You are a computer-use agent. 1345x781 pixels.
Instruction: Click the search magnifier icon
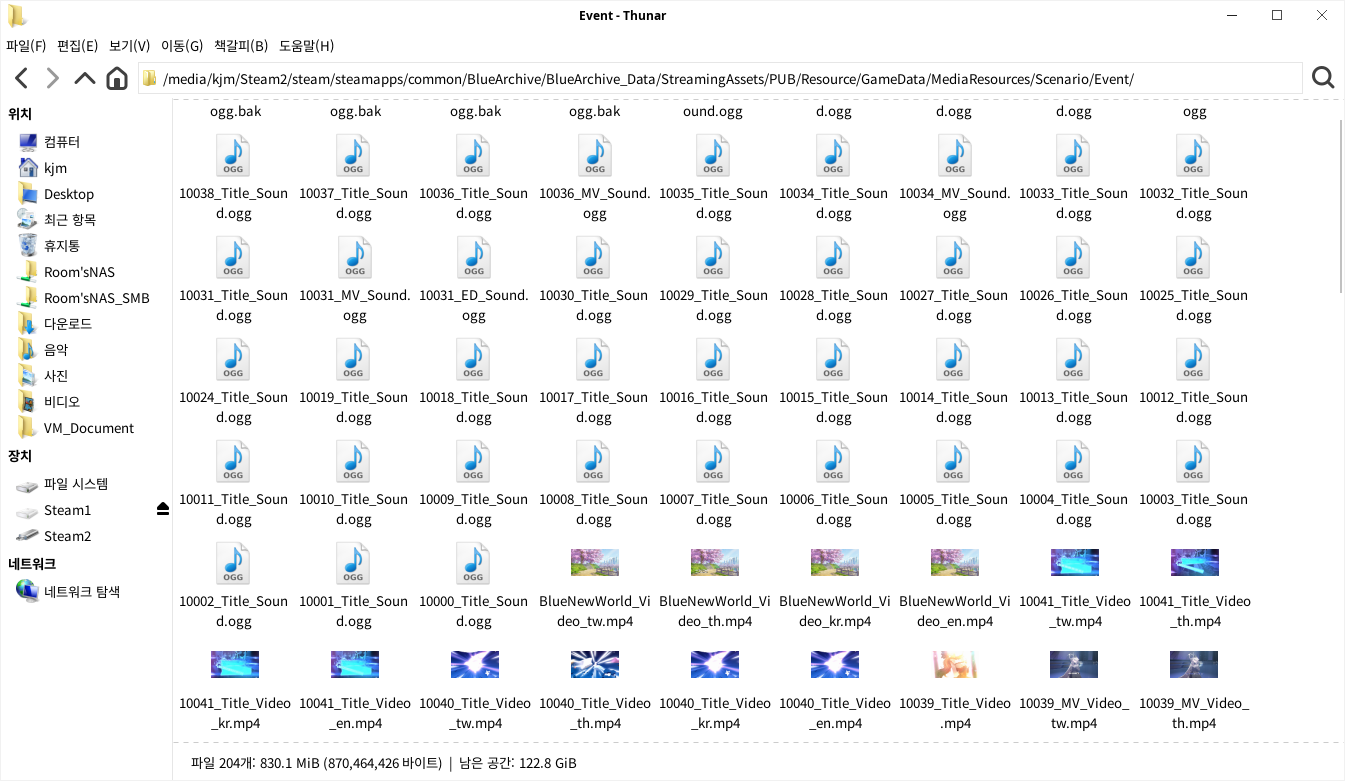pyautogui.click(x=1323, y=78)
